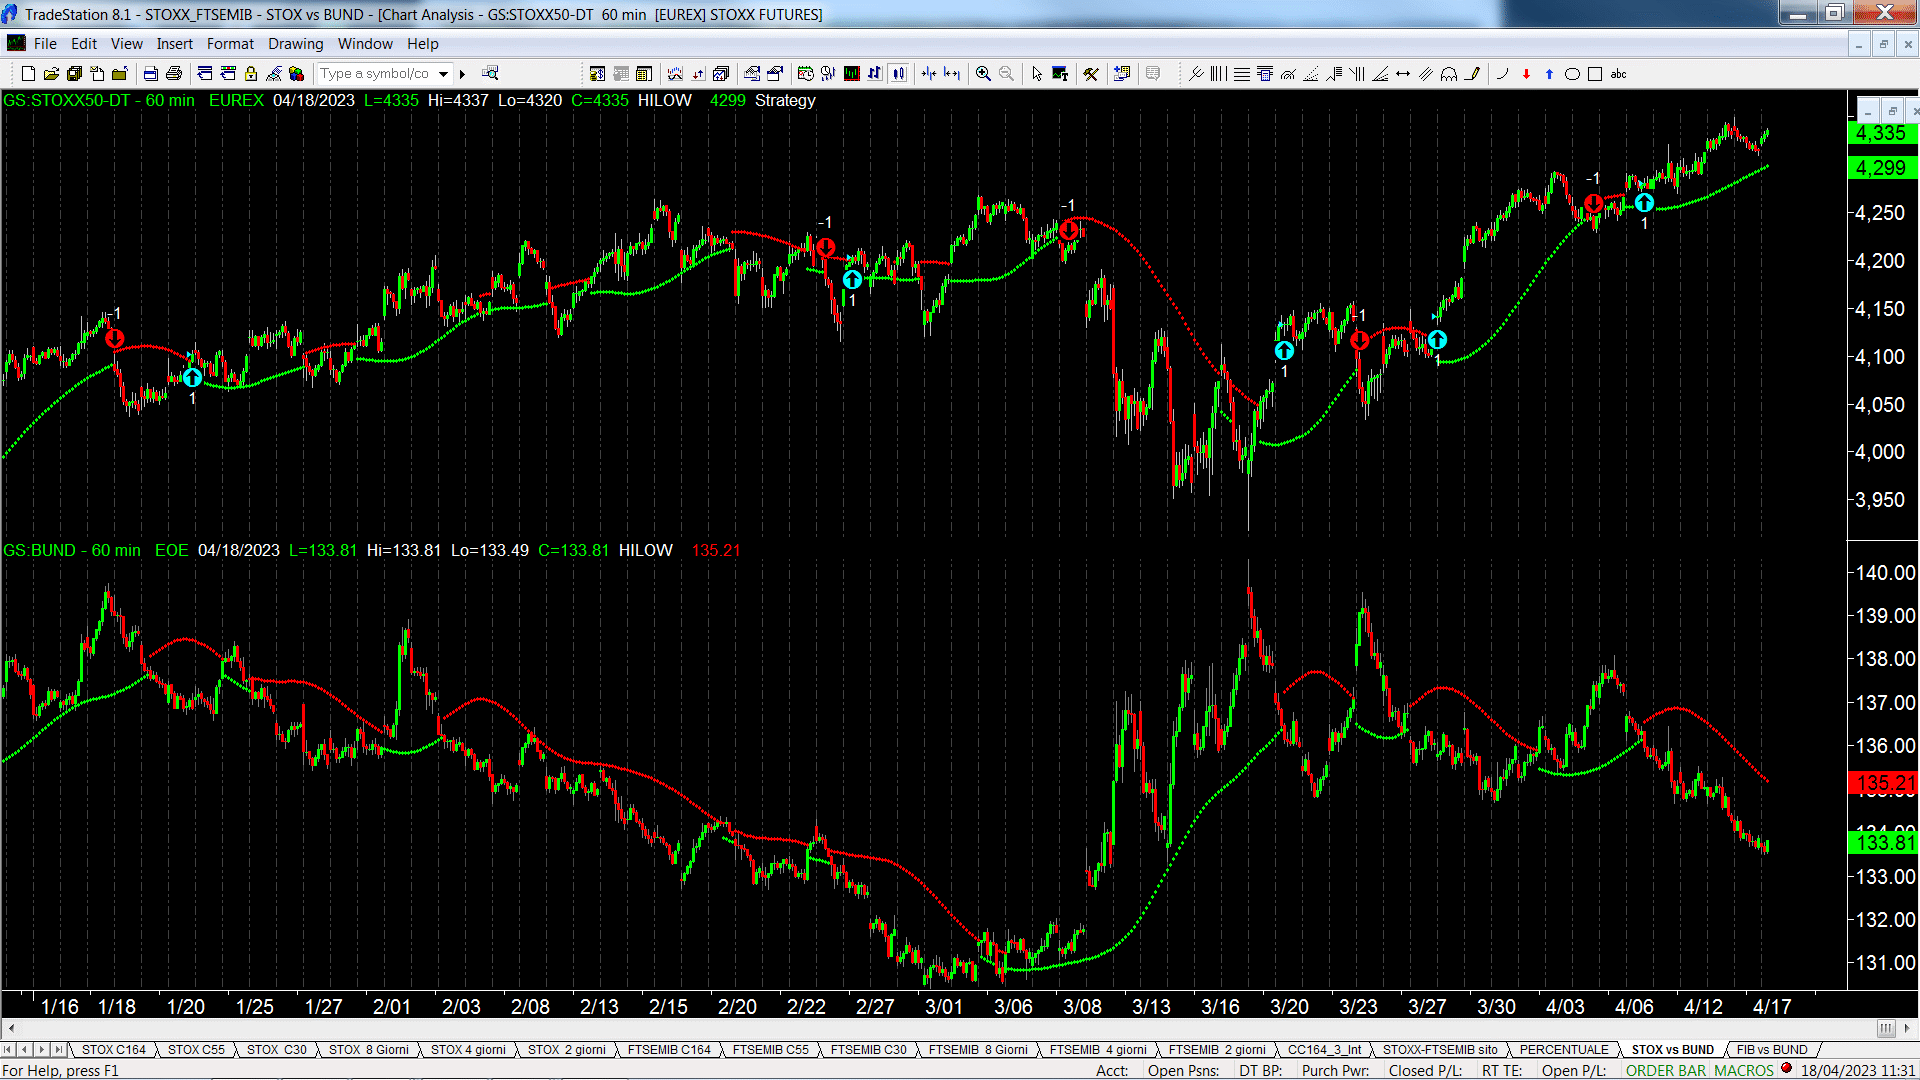Screen dimensions: 1920x1080
Task: Select the Zoom Out magnifier tool
Action: [x=1006, y=74]
